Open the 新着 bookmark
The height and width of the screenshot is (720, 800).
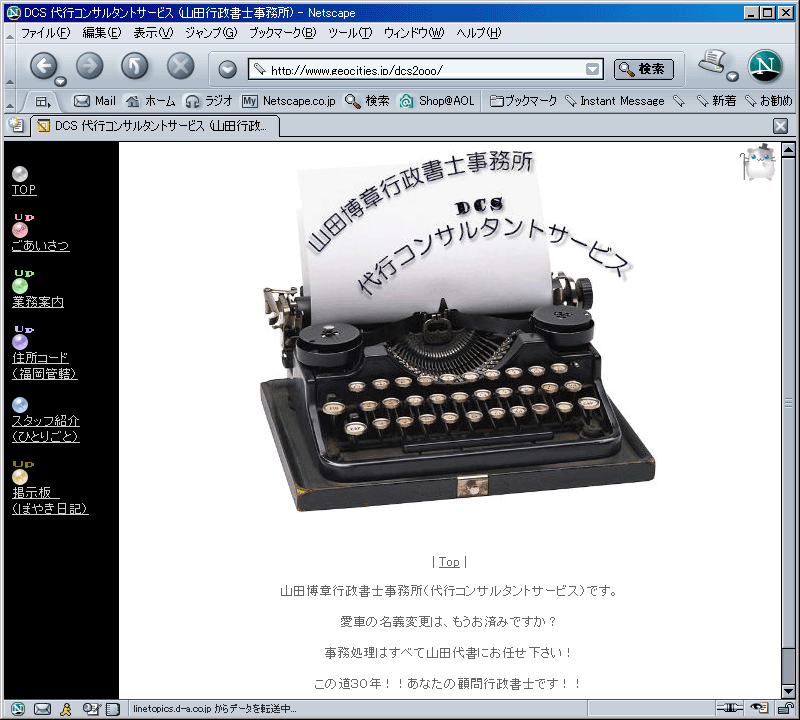[x=716, y=101]
